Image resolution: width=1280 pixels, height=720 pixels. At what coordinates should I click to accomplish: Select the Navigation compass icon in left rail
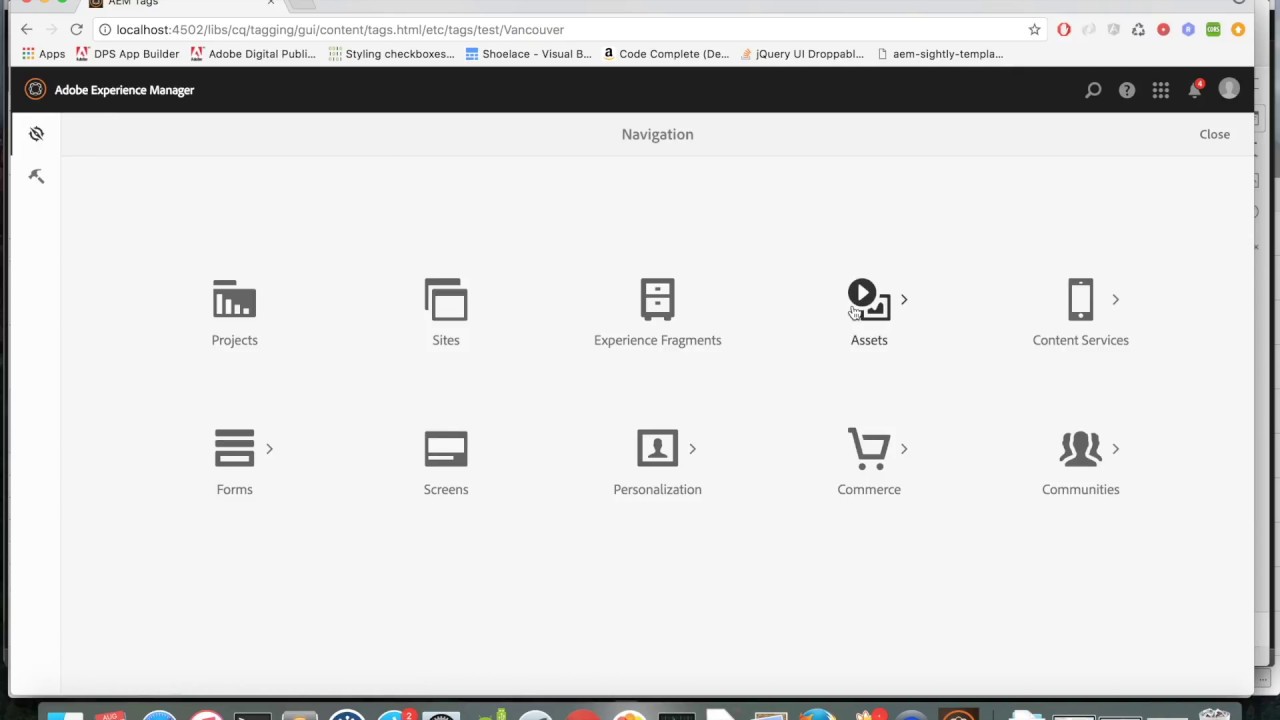coord(36,134)
